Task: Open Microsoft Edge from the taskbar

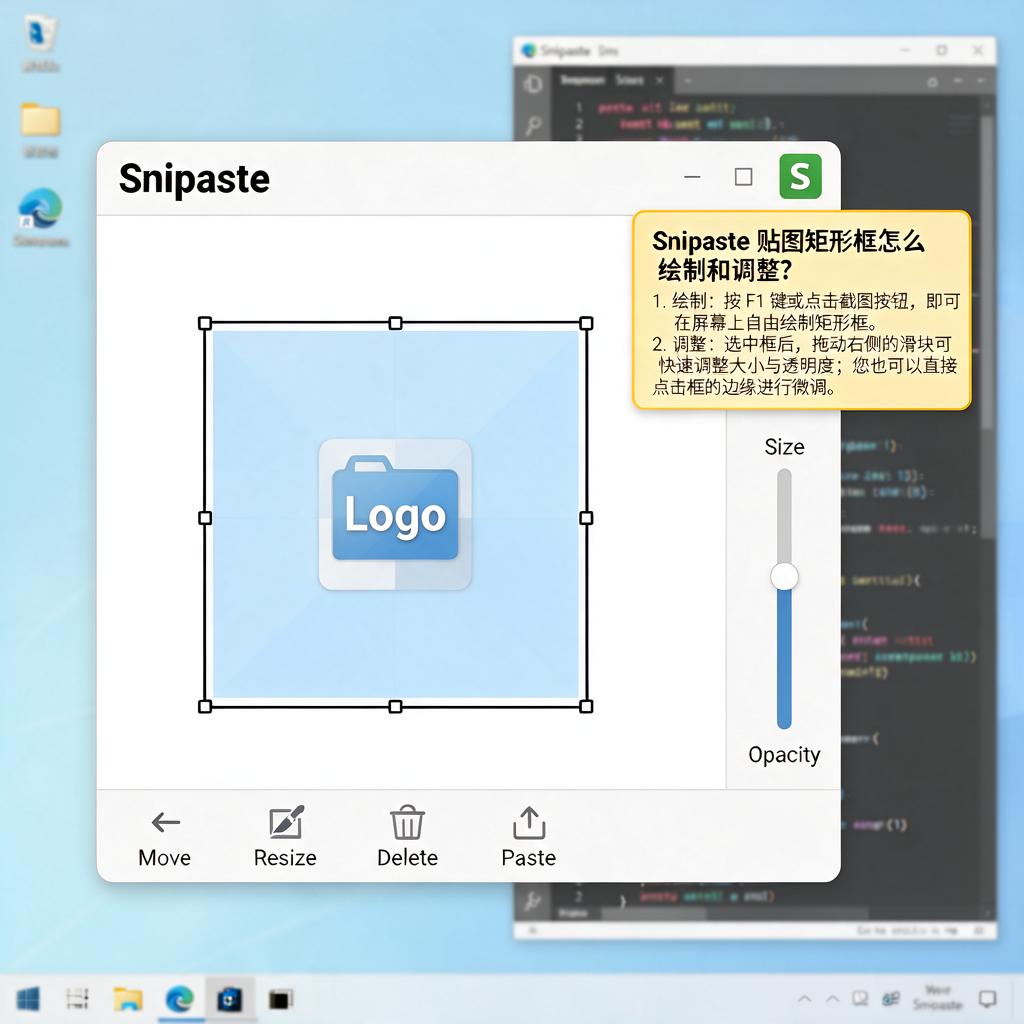Action: [x=180, y=999]
